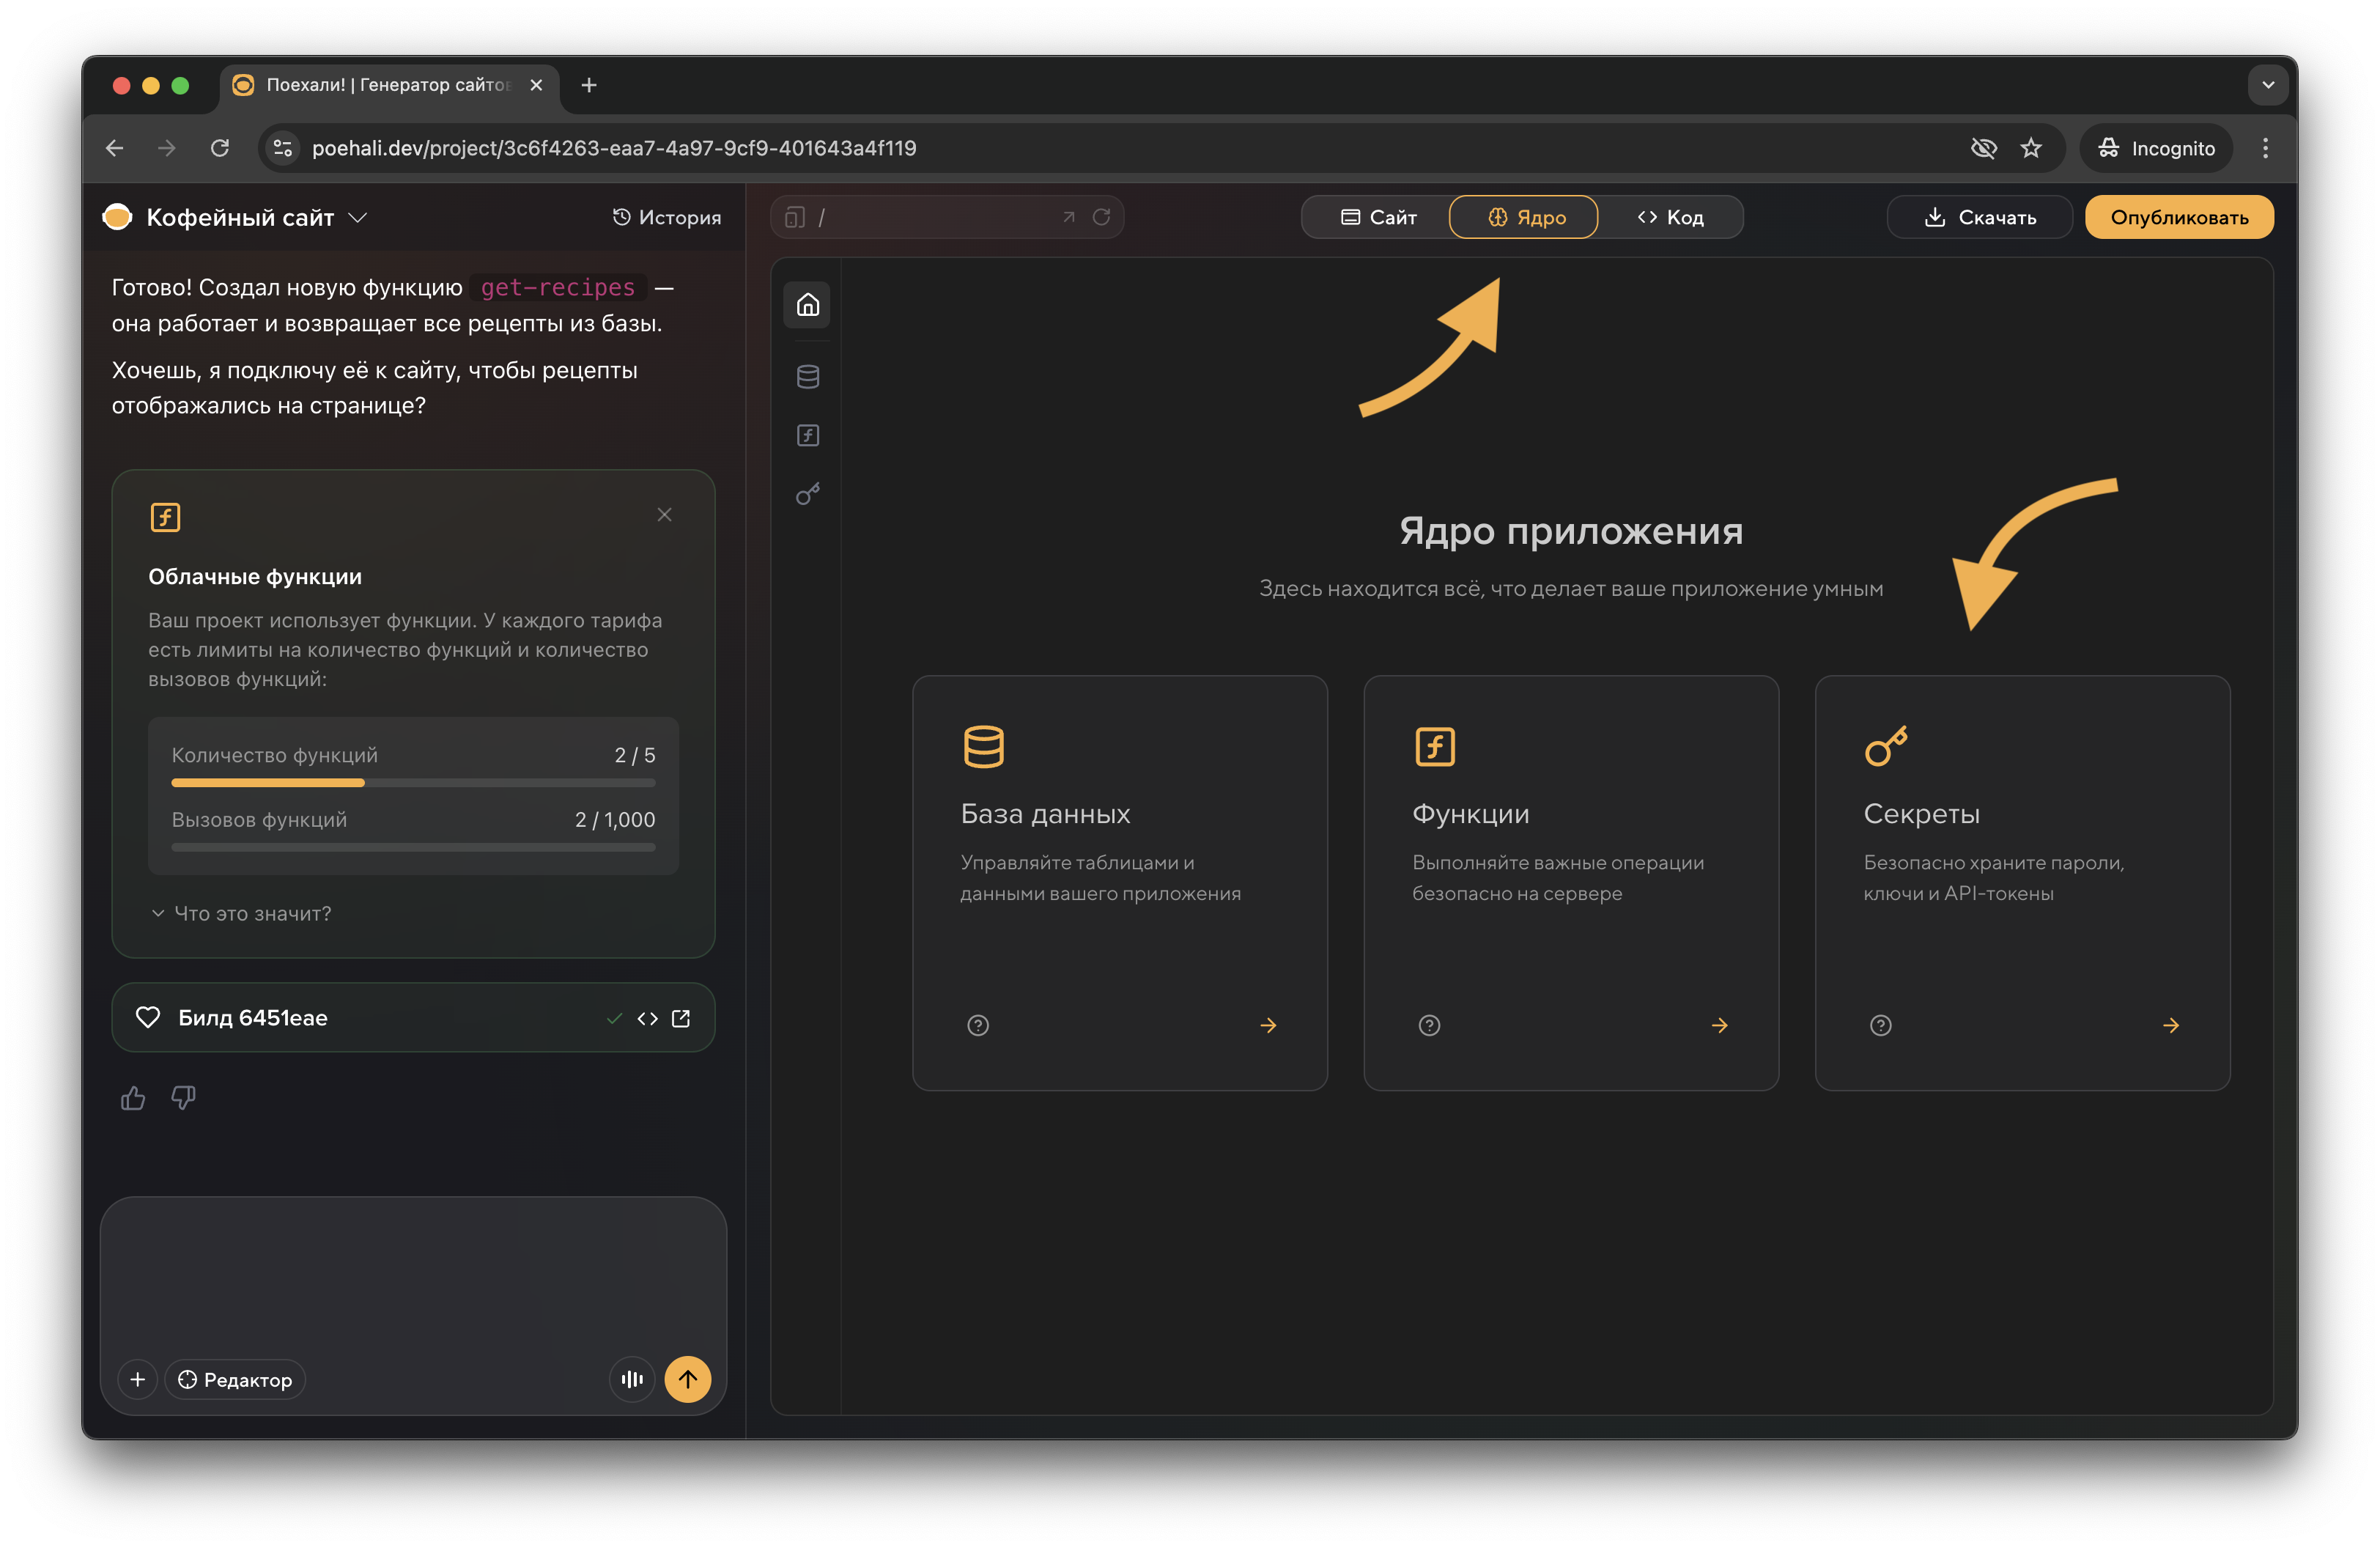Switch to the Код tab
This screenshot has height=1548, width=2380.
(1670, 217)
